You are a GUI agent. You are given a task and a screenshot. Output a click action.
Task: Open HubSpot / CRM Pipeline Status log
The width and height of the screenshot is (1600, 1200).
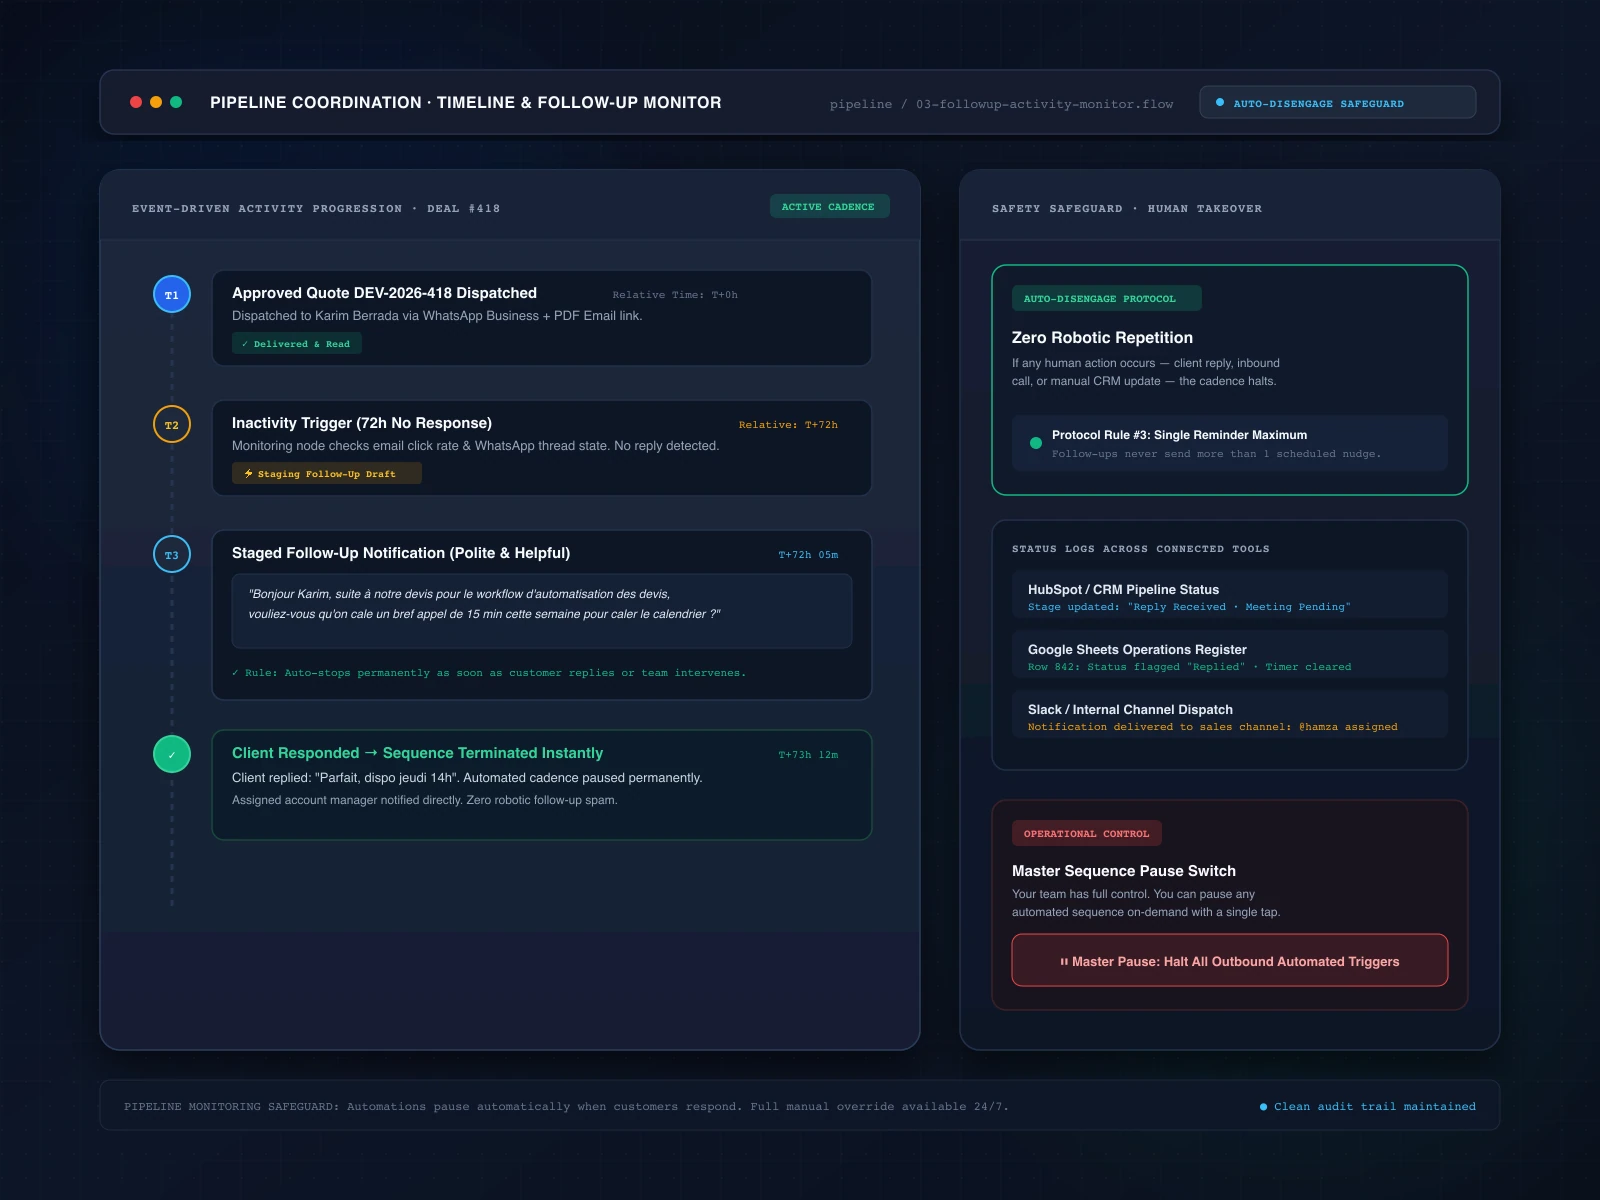[1230, 595]
